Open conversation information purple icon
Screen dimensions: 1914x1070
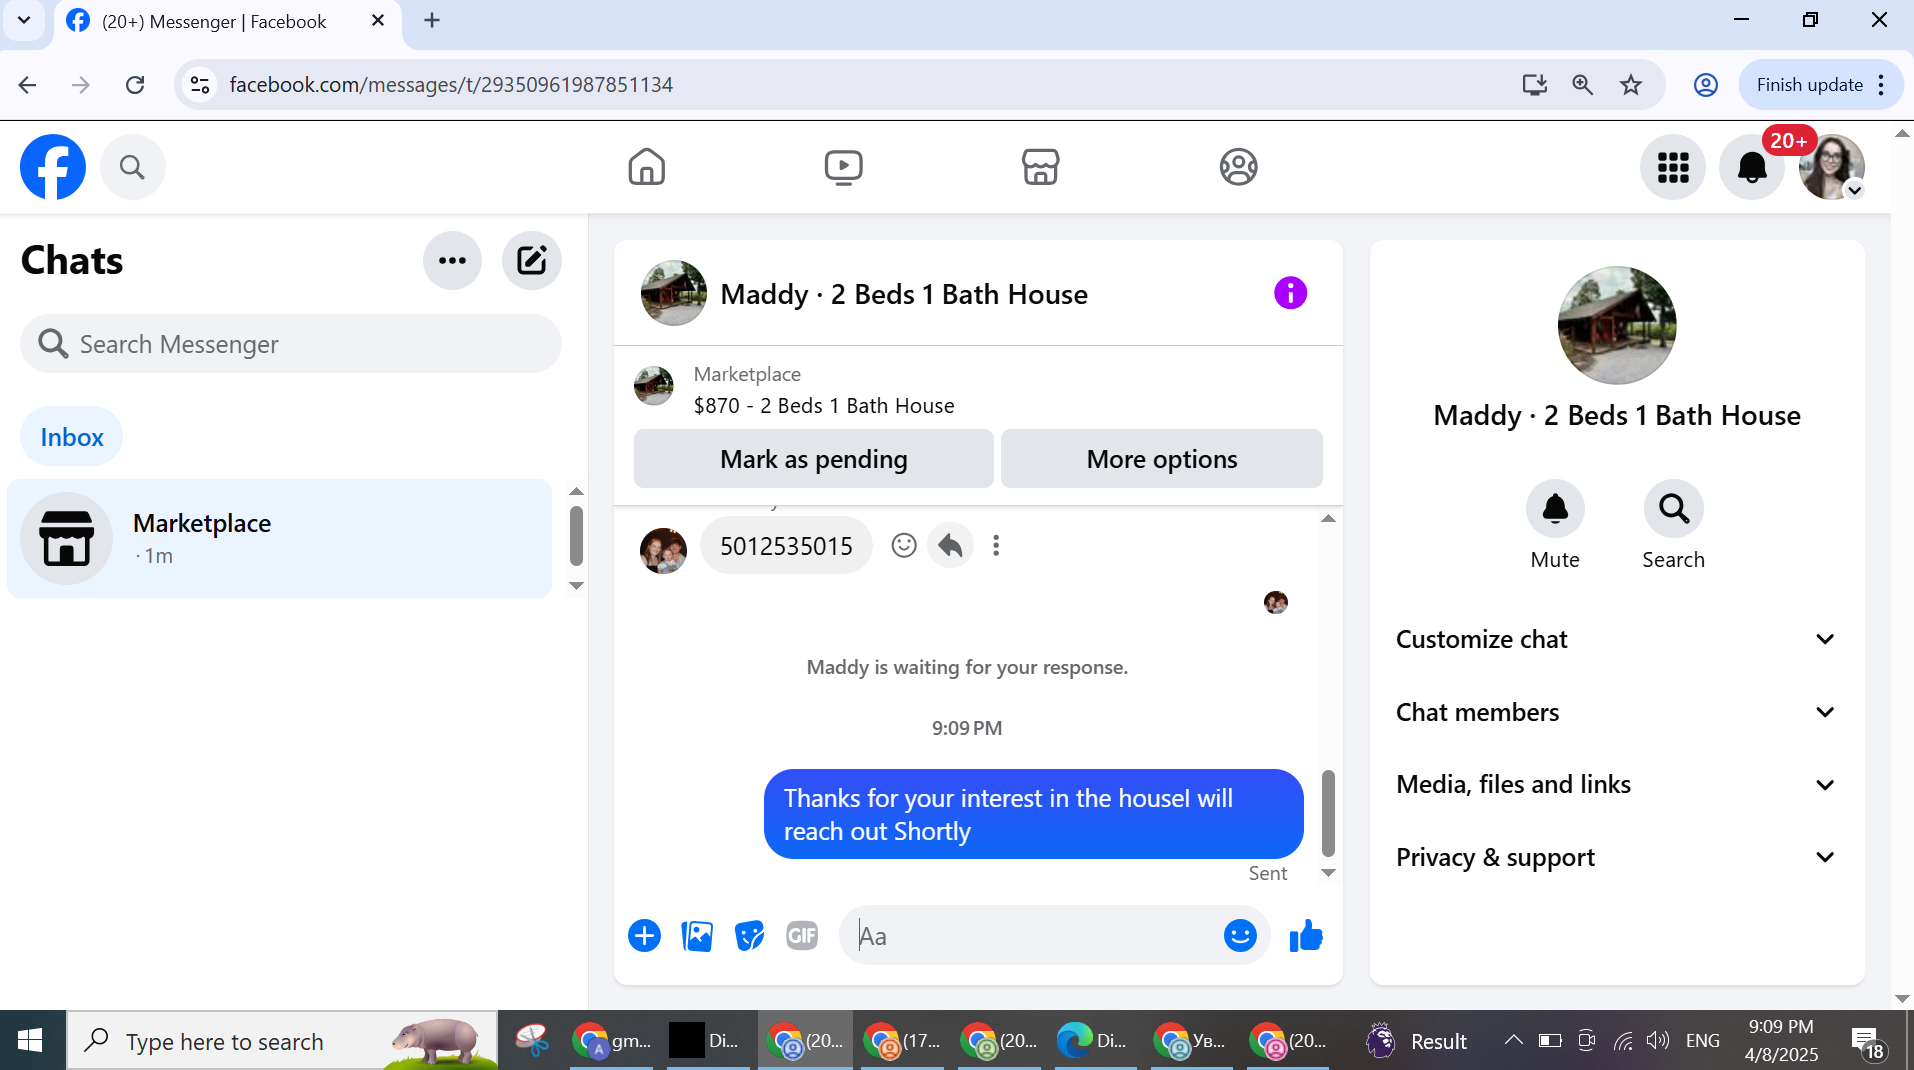click(x=1290, y=293)
